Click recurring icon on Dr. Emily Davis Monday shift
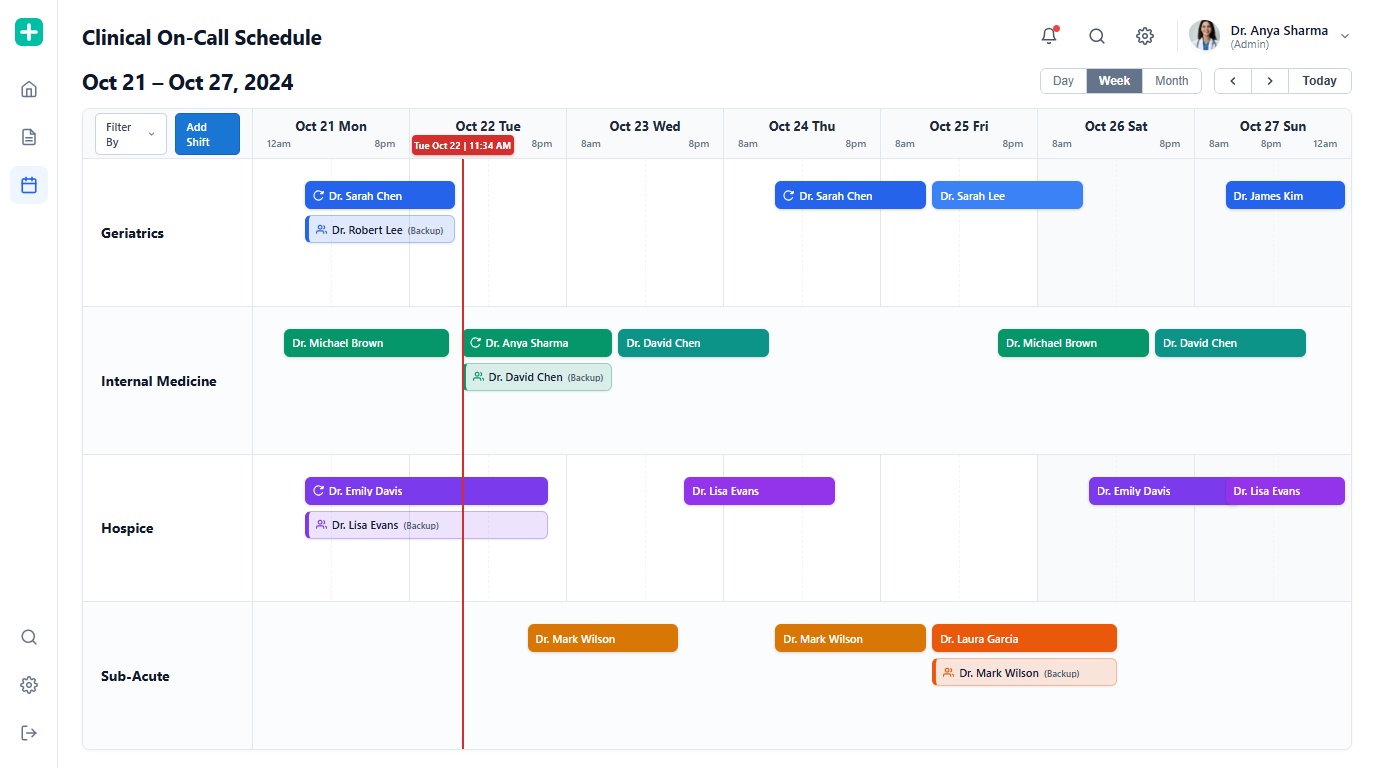 tap(319, 491)
